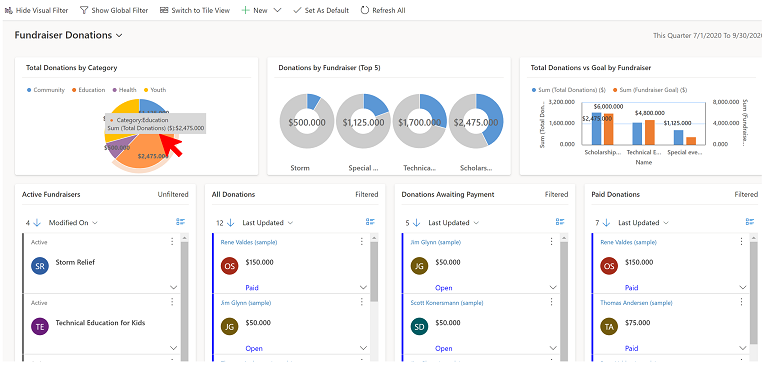Expand Rene Valdes card in All Donations
The image size is (781, 371).
coord(364,287)
